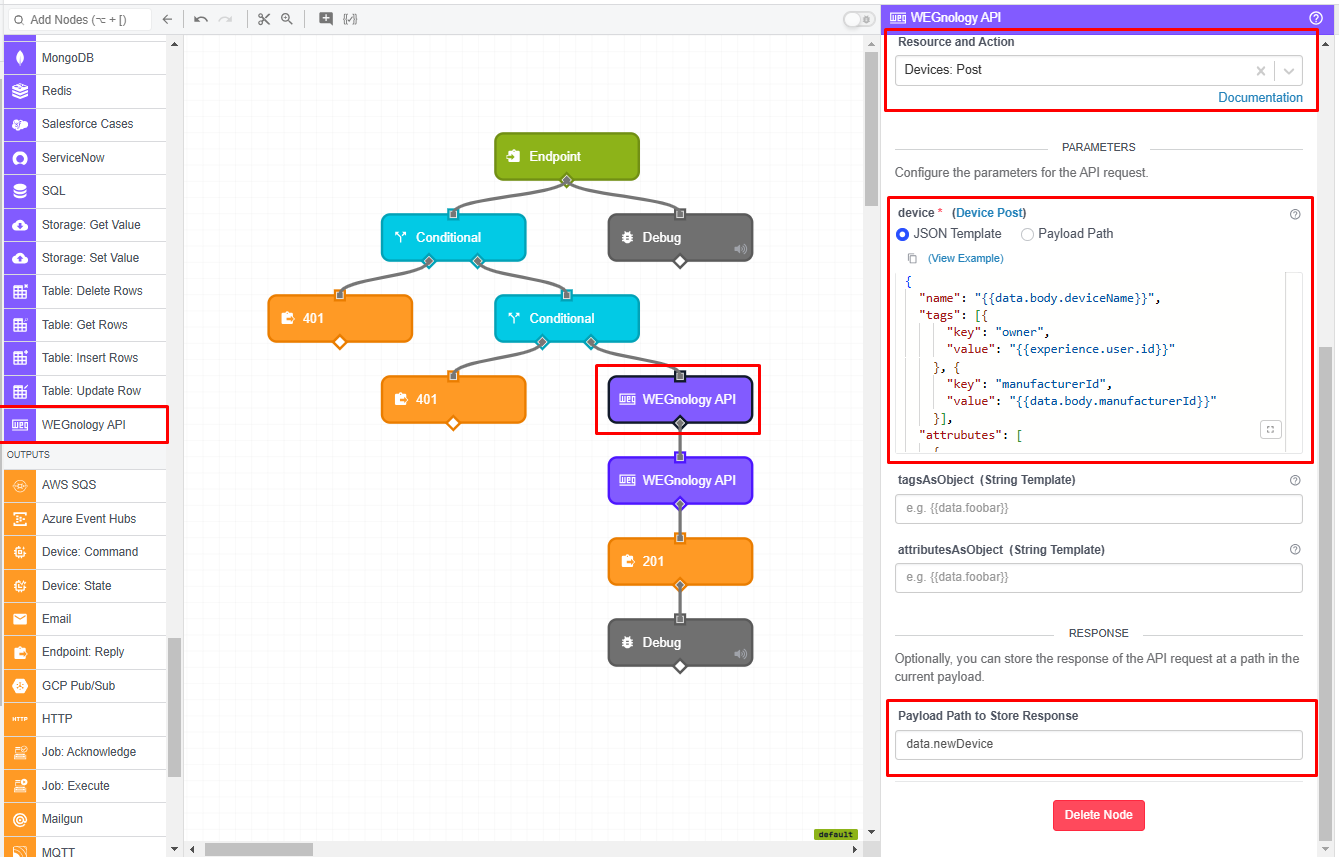The image size is (1339, 857).
Task: Pick Salesforce Cases node
Action: 84,124
